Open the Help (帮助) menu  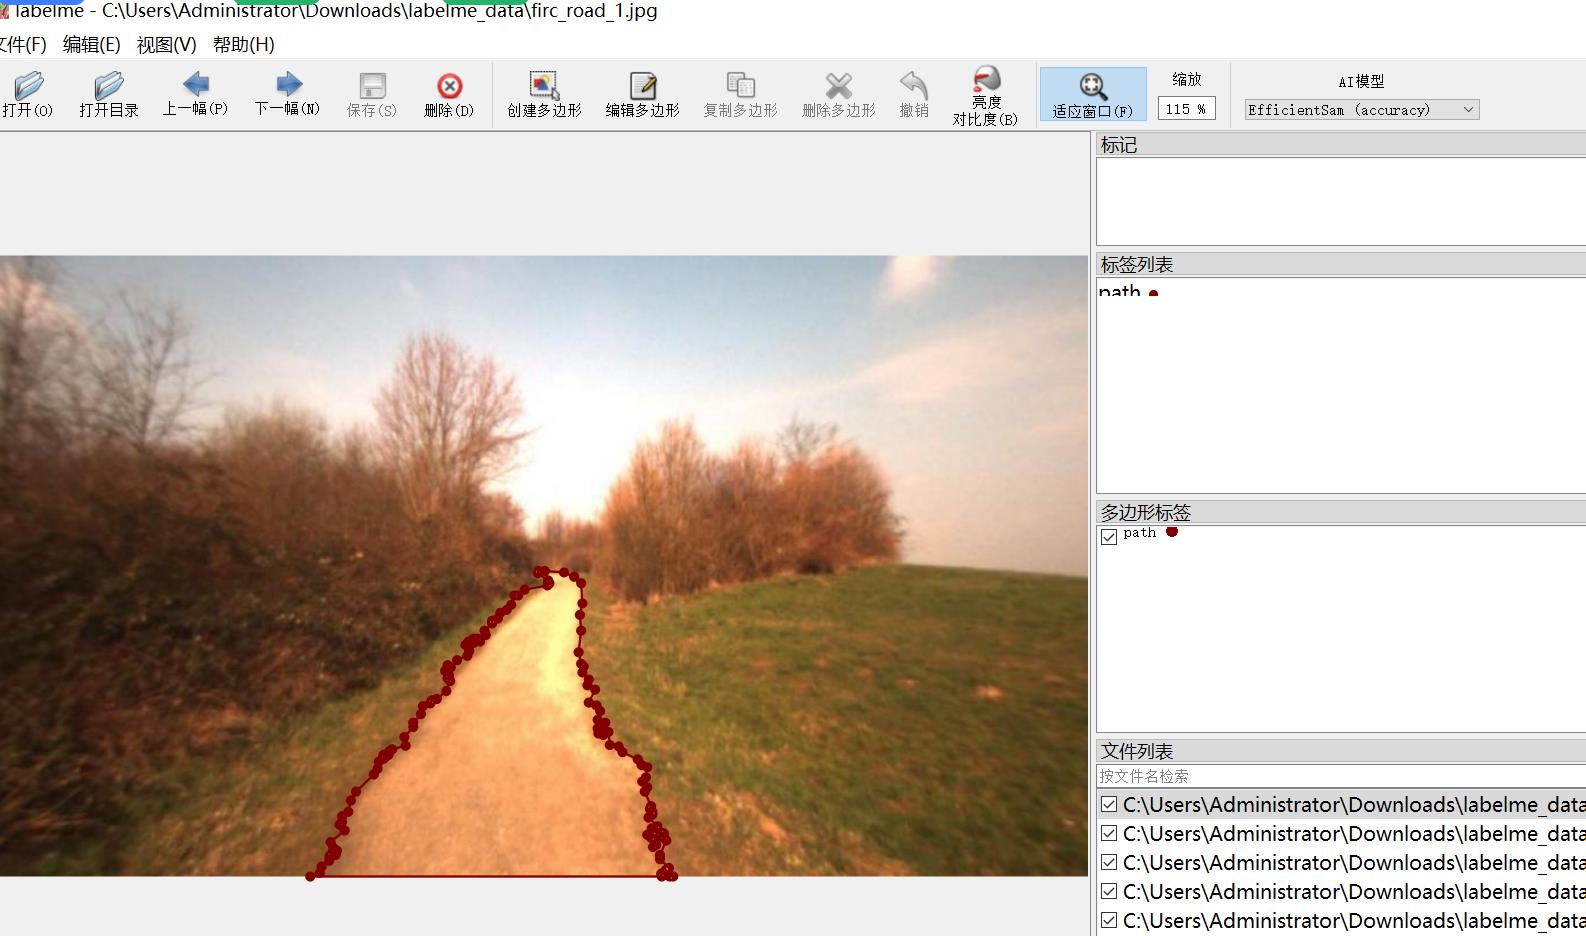pos(243,45)
